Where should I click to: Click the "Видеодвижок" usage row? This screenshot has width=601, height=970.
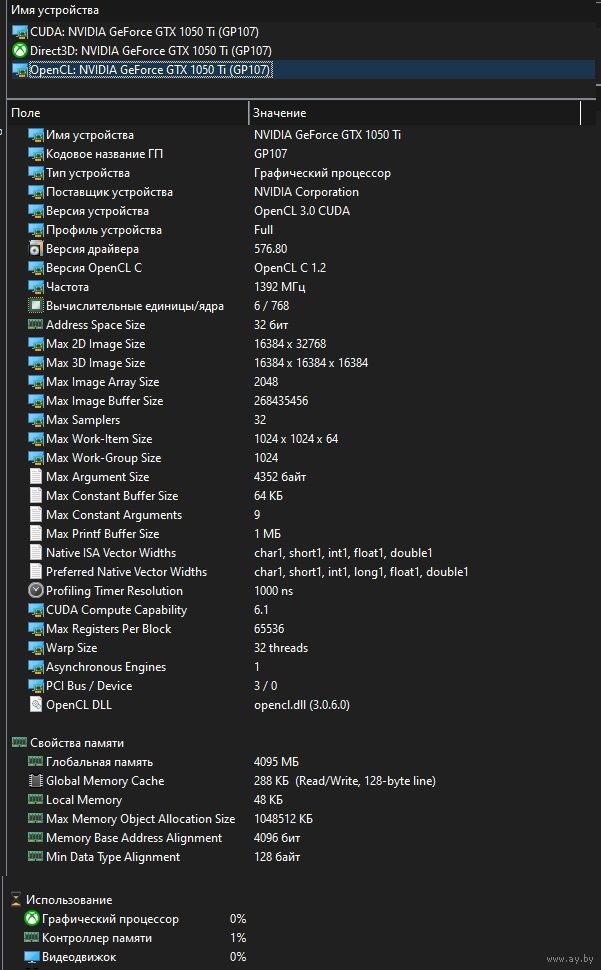click(79, 957)
